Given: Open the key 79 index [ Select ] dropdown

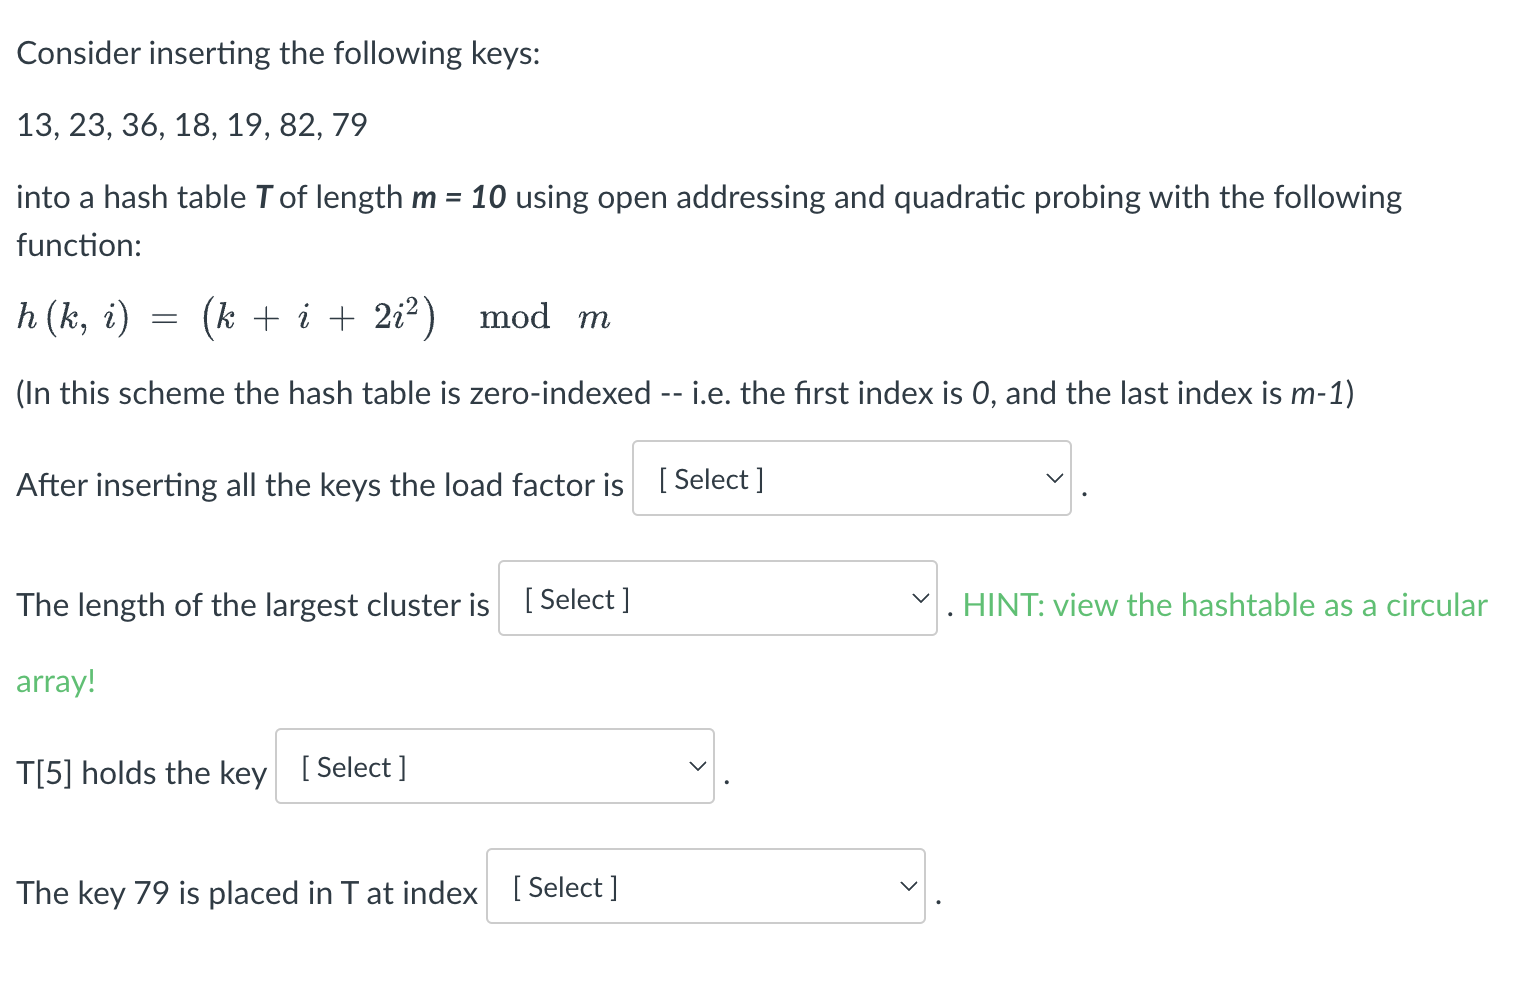Looking at the screenshot, I should tap(704, 886).
